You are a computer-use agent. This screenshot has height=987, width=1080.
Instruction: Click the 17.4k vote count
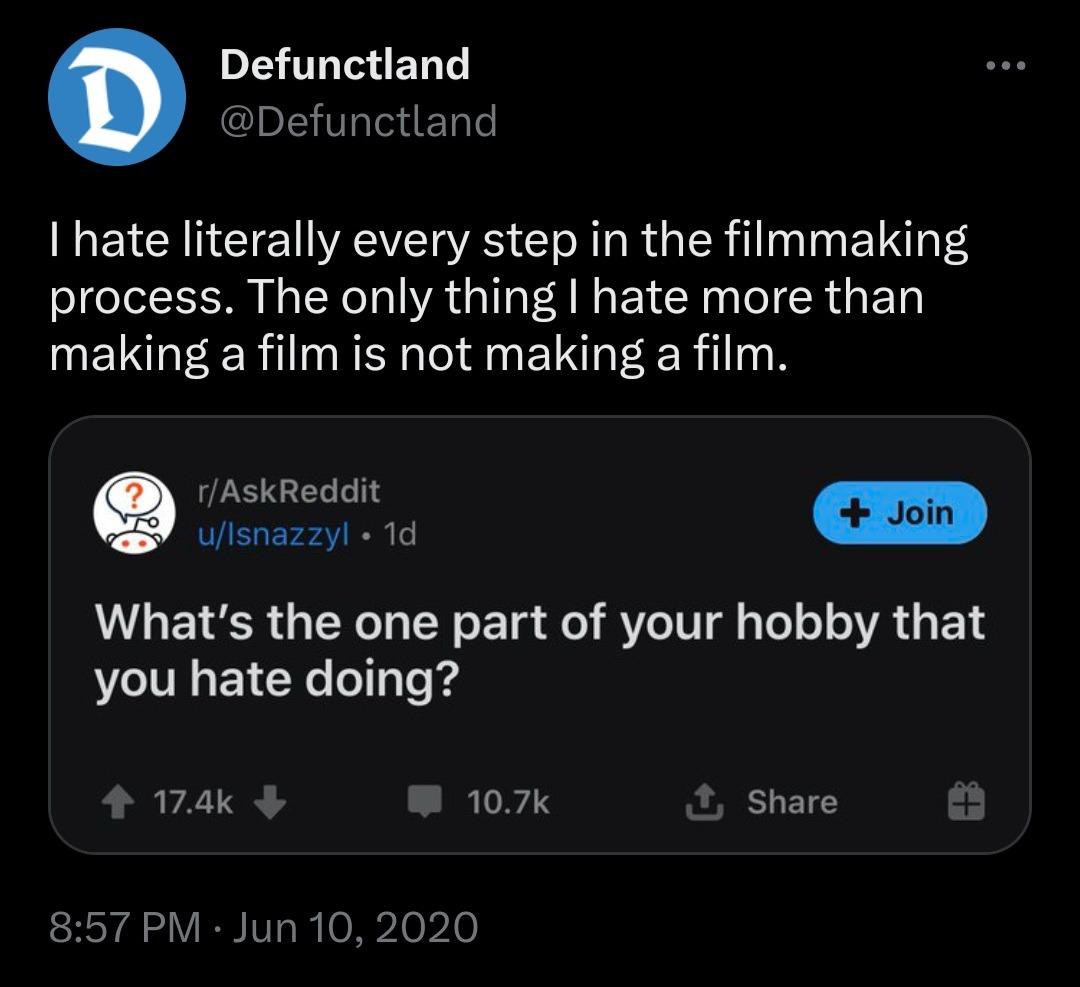click(193, 801)
